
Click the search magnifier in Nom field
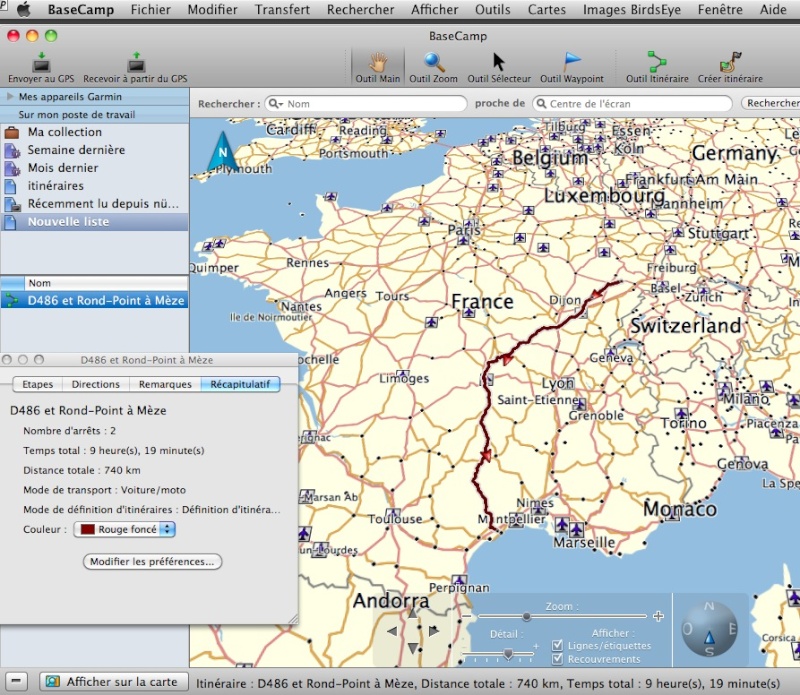click(274, 104)
